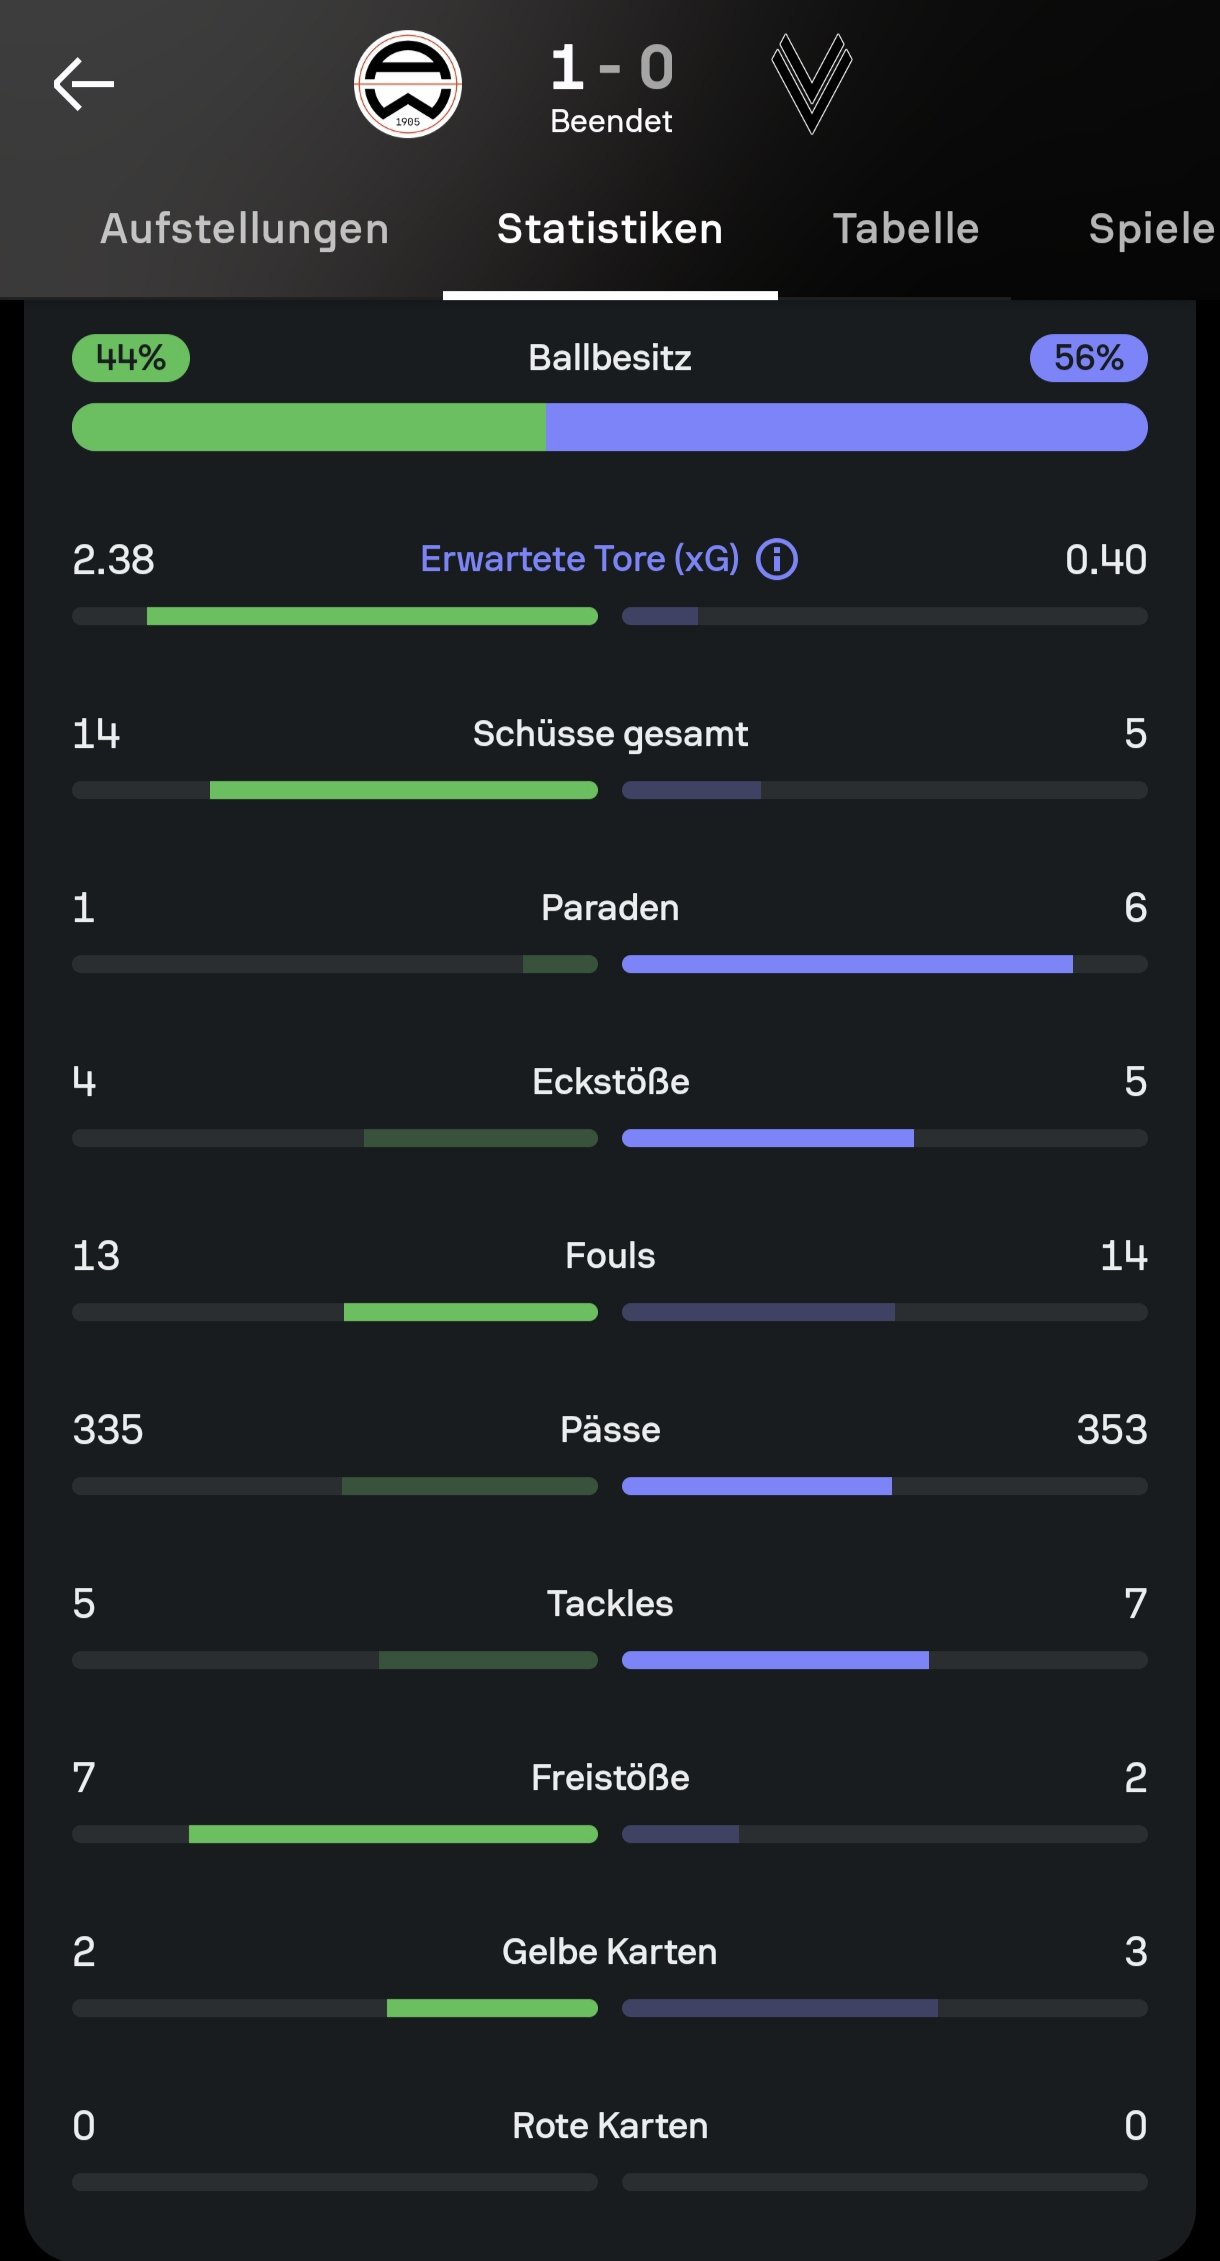Image resolution: width=1220 pixels, height=2261 pixels.
Task: Open the Tabelle tab
Action: tap(906, 229)
